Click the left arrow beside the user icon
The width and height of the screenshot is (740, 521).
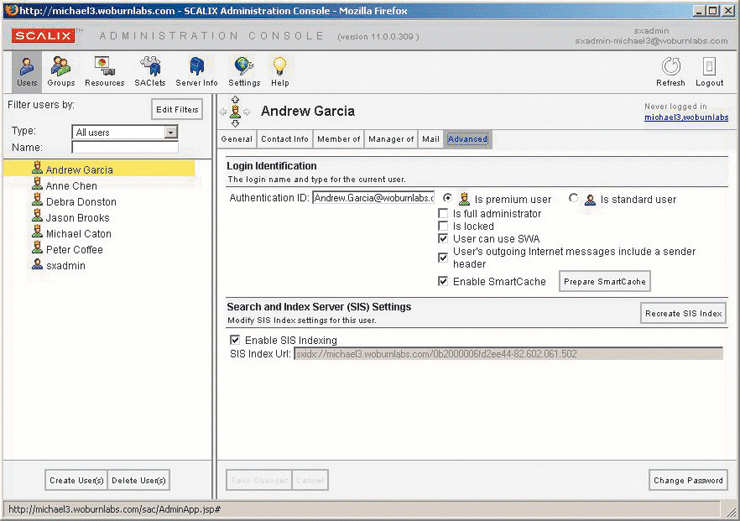pos(223,112)
